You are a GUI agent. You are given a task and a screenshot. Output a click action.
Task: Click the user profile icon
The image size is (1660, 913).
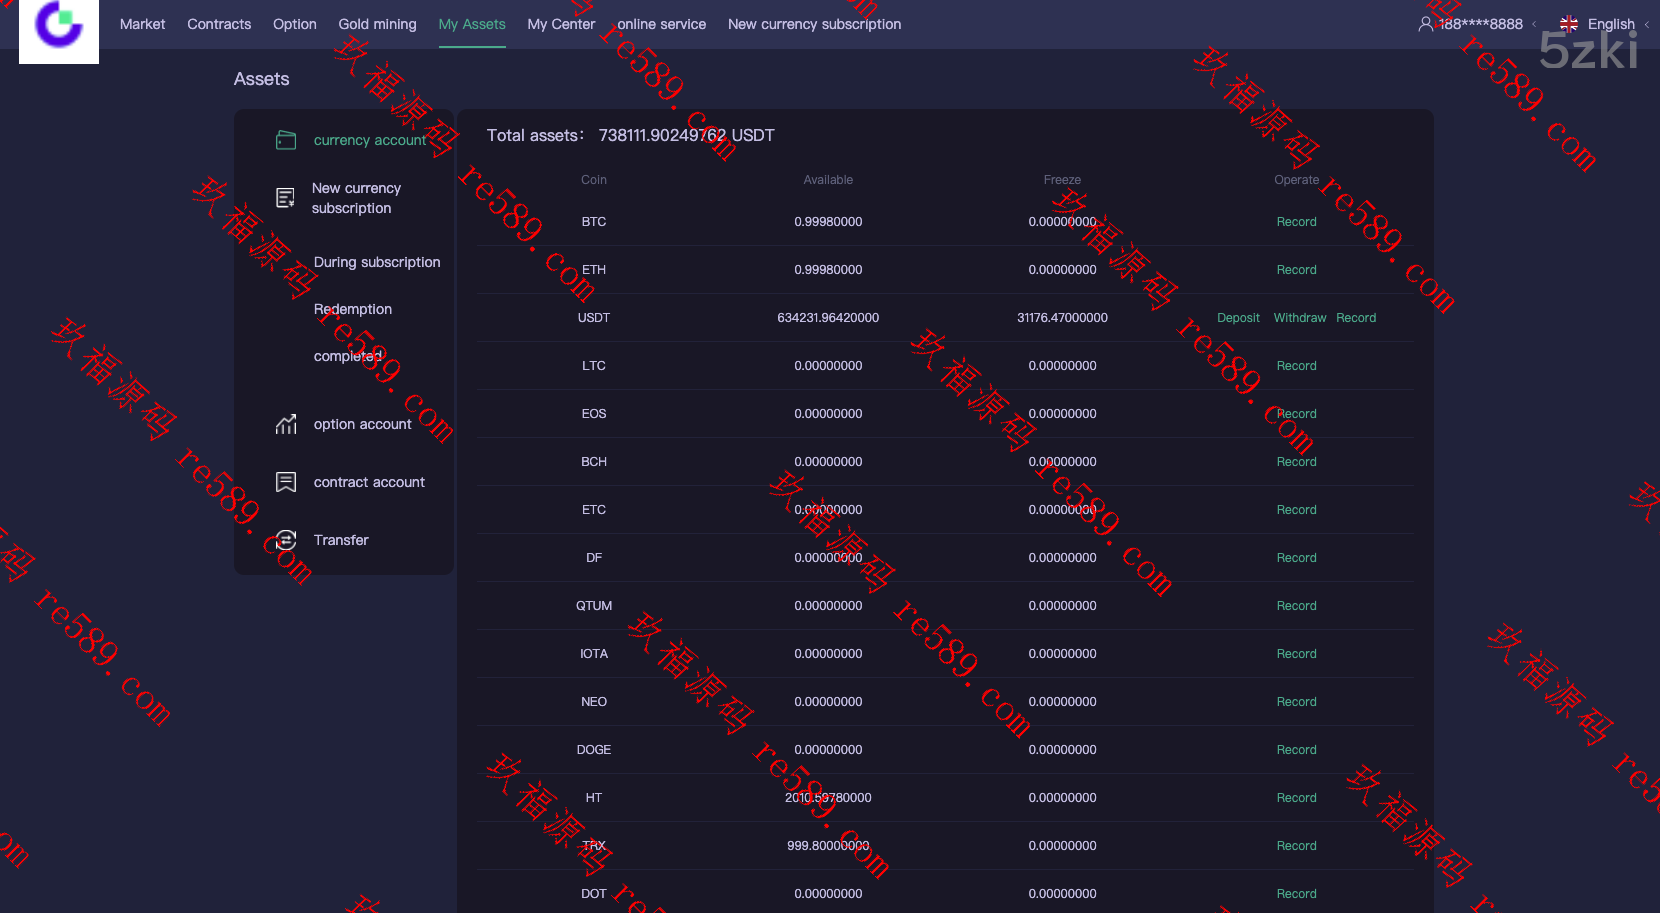[x=1426, y=24]
